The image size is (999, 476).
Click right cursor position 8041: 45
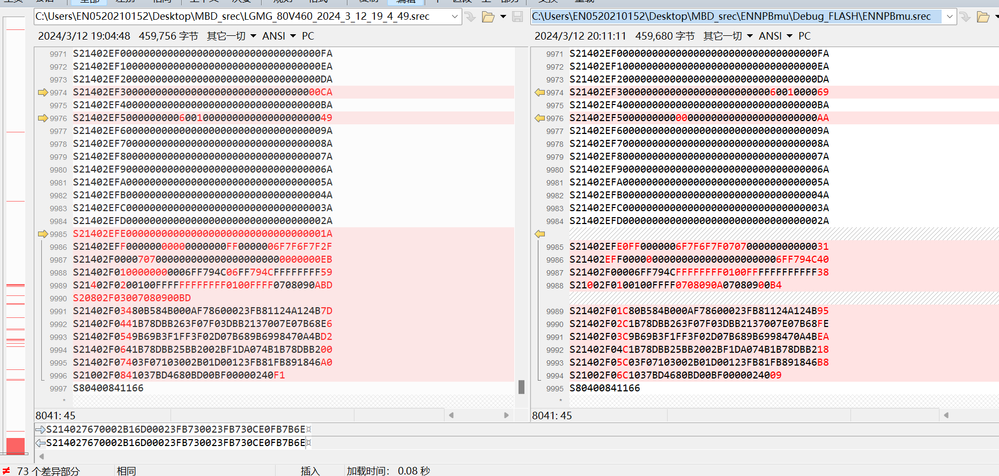[552, 415]
